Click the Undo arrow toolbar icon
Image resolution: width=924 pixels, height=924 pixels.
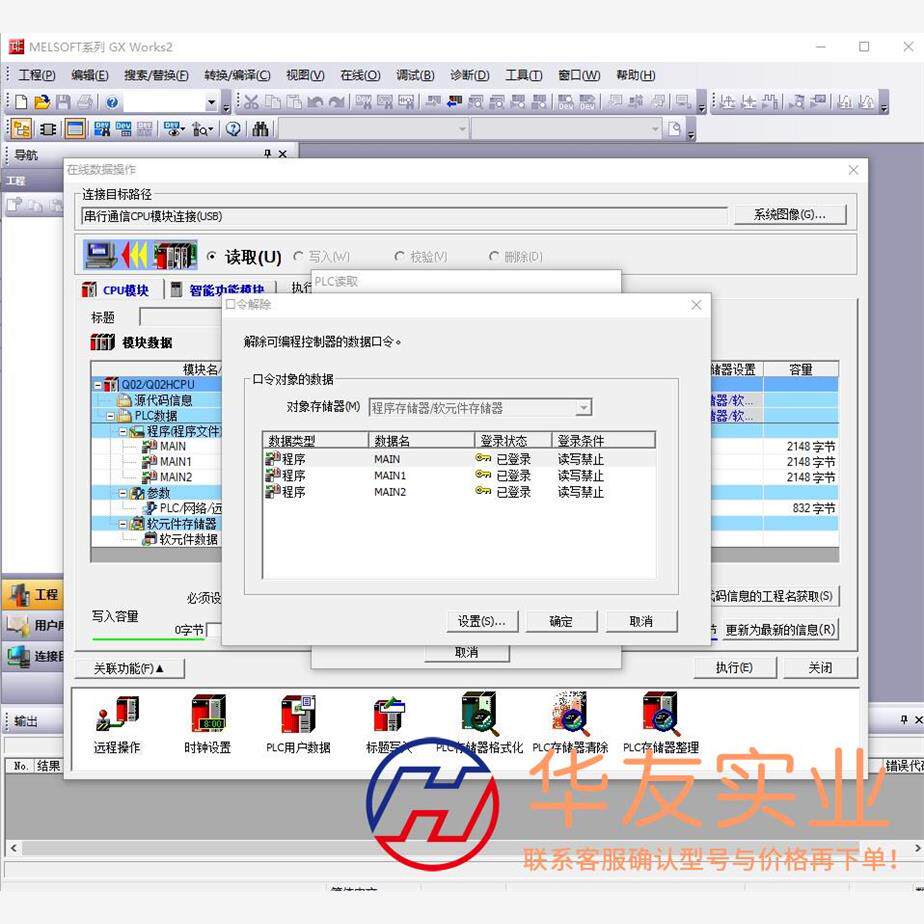[315, 102]
